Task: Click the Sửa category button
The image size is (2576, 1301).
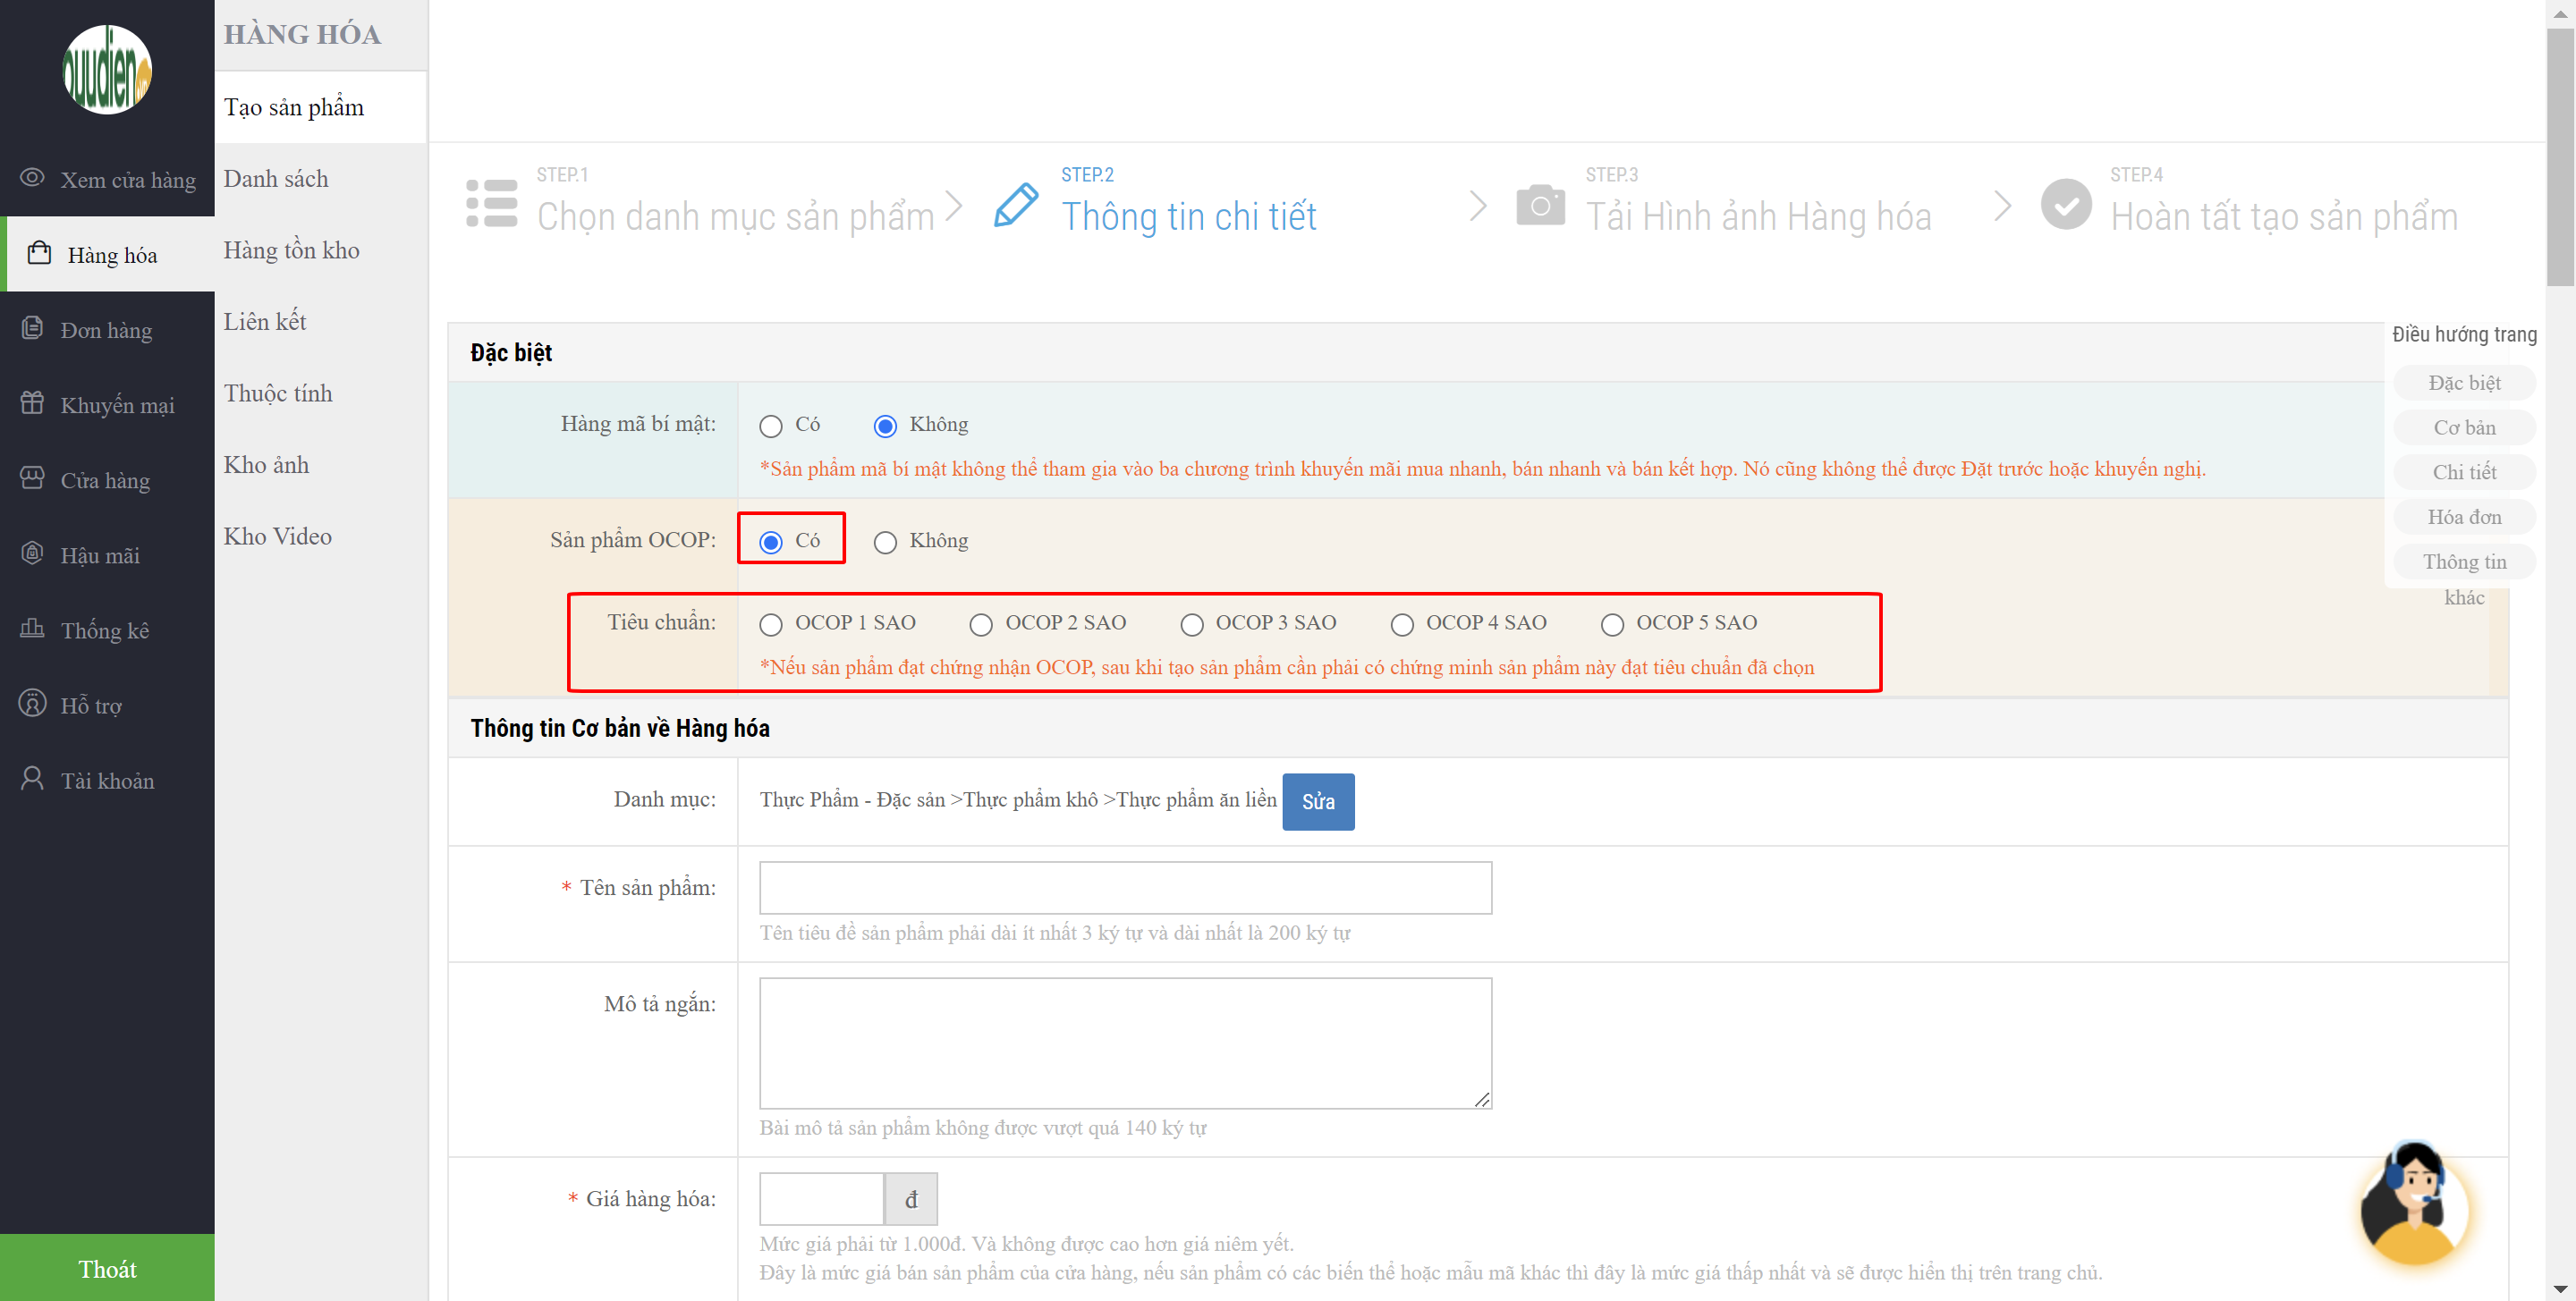Action: 1317,801
